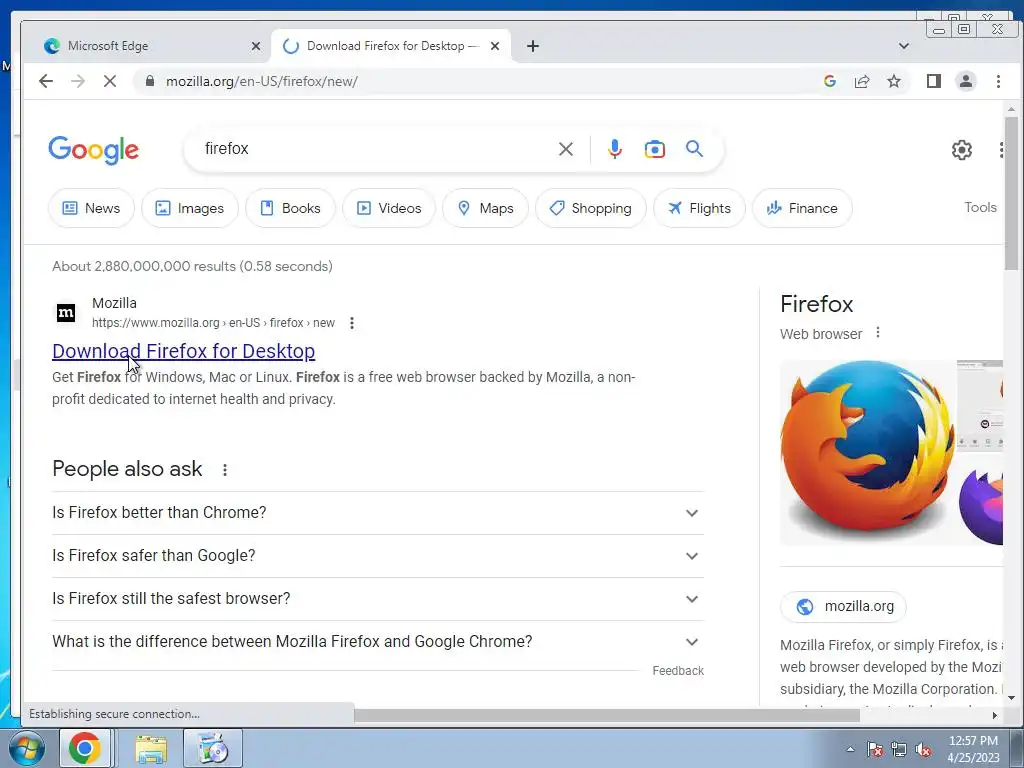Select the Download Firefox for Desktop tab

click(391, 46)
